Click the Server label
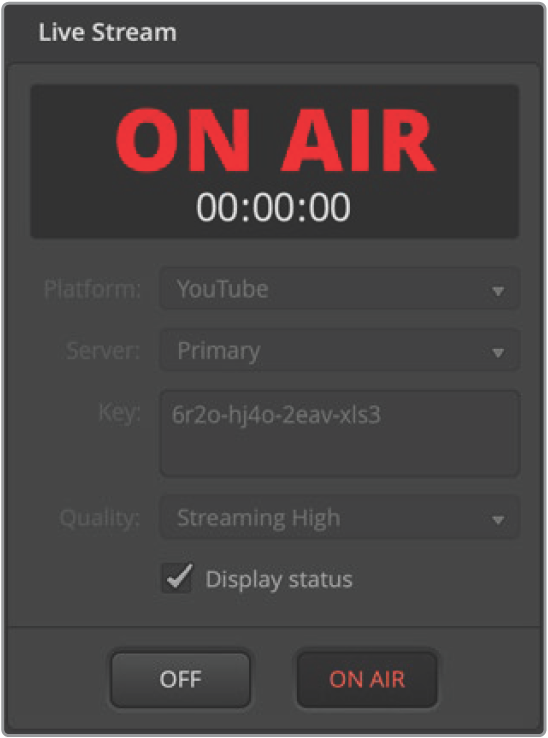Viewport: 548px width, 738px height. (x=103, y=351)
